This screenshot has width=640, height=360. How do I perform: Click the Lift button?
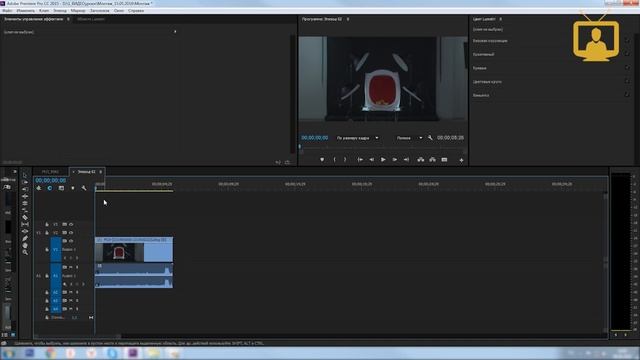(x=420, y=160)
